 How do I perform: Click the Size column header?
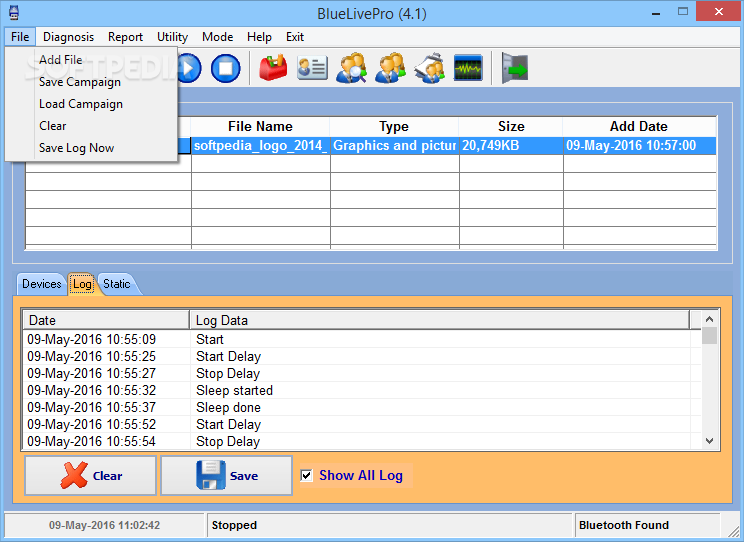[x=511, y=126]
